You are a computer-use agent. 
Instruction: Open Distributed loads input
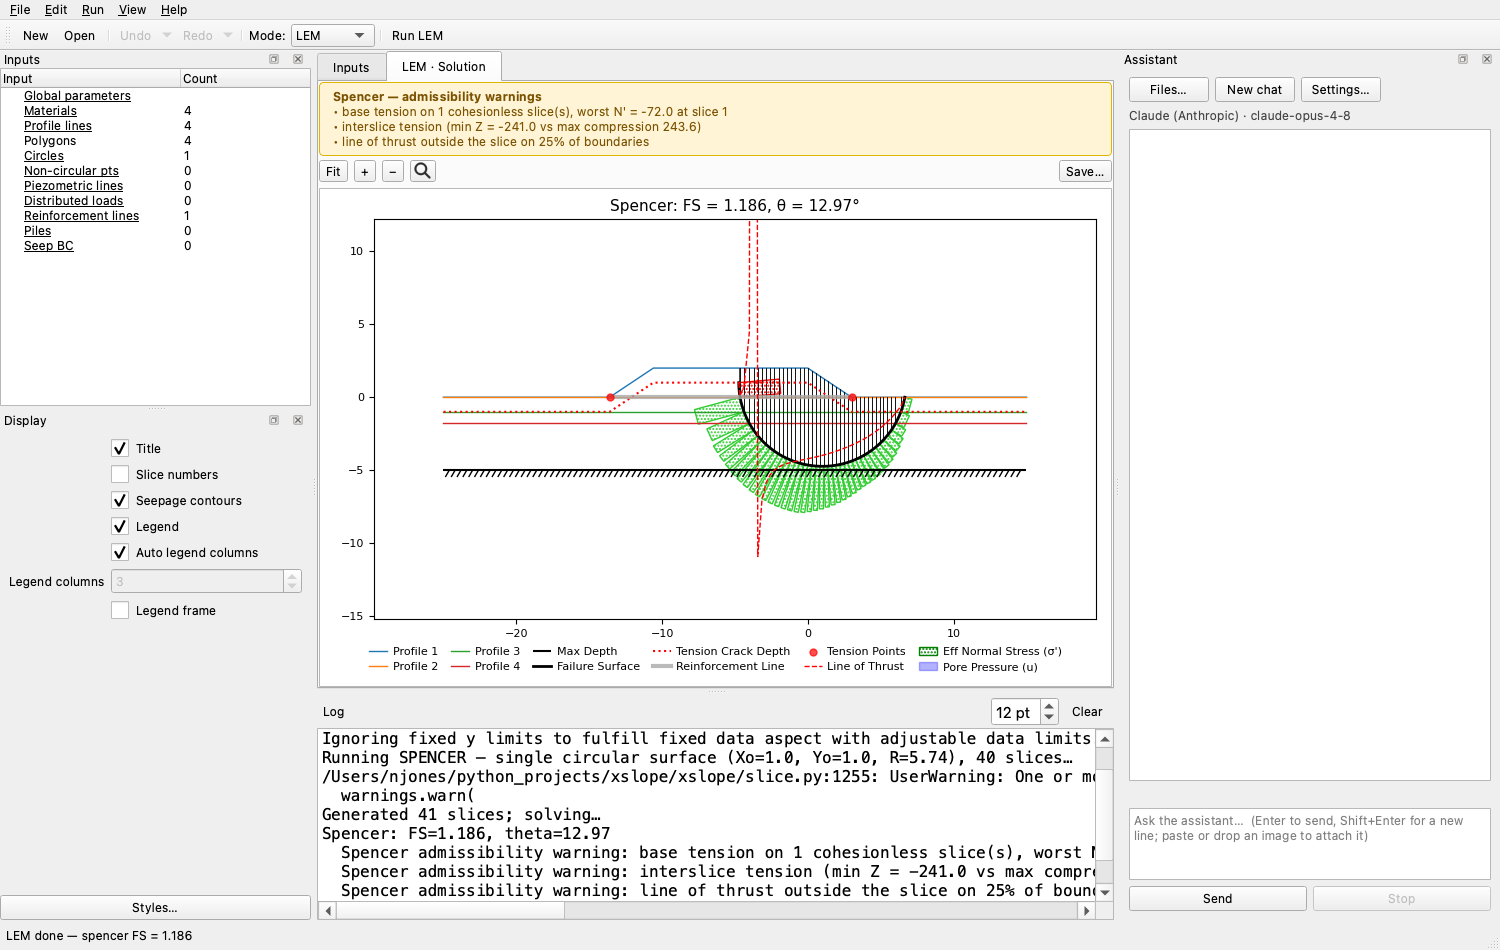[73, 201]
